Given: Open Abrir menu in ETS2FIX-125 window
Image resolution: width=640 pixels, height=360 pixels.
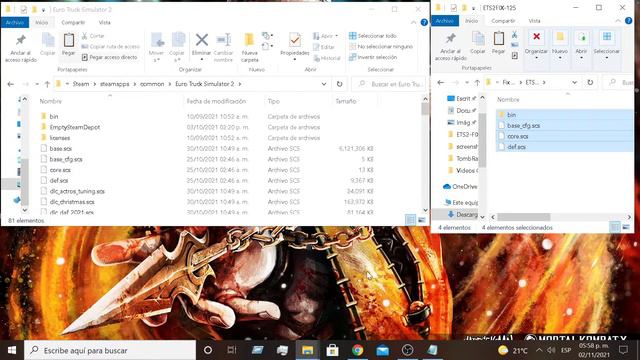Looking at the screenshot, I should (x=581, y=45).
